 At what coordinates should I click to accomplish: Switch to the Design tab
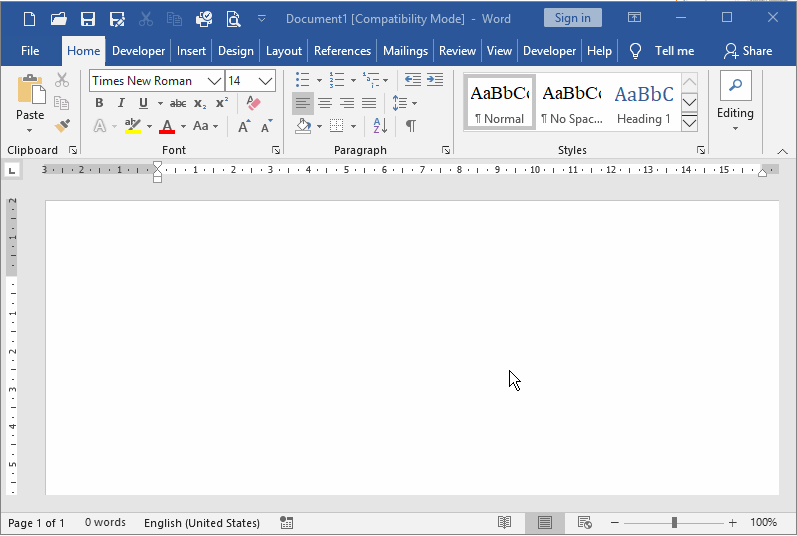(x=236, y=51)
